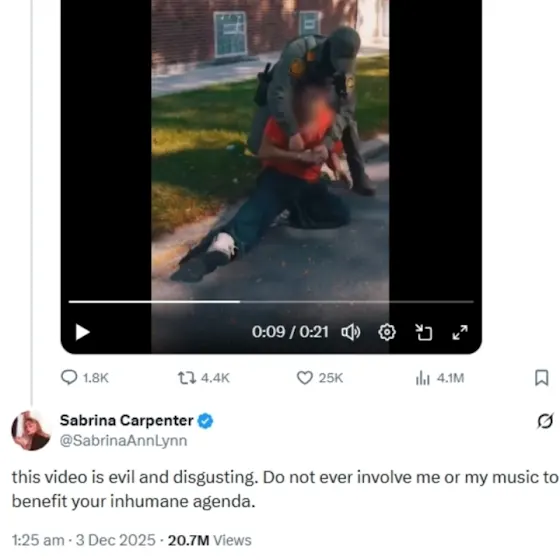Click the video frame of the embedded clip
The height and width of the screenshot is (560, 560).
click(270, 150)
